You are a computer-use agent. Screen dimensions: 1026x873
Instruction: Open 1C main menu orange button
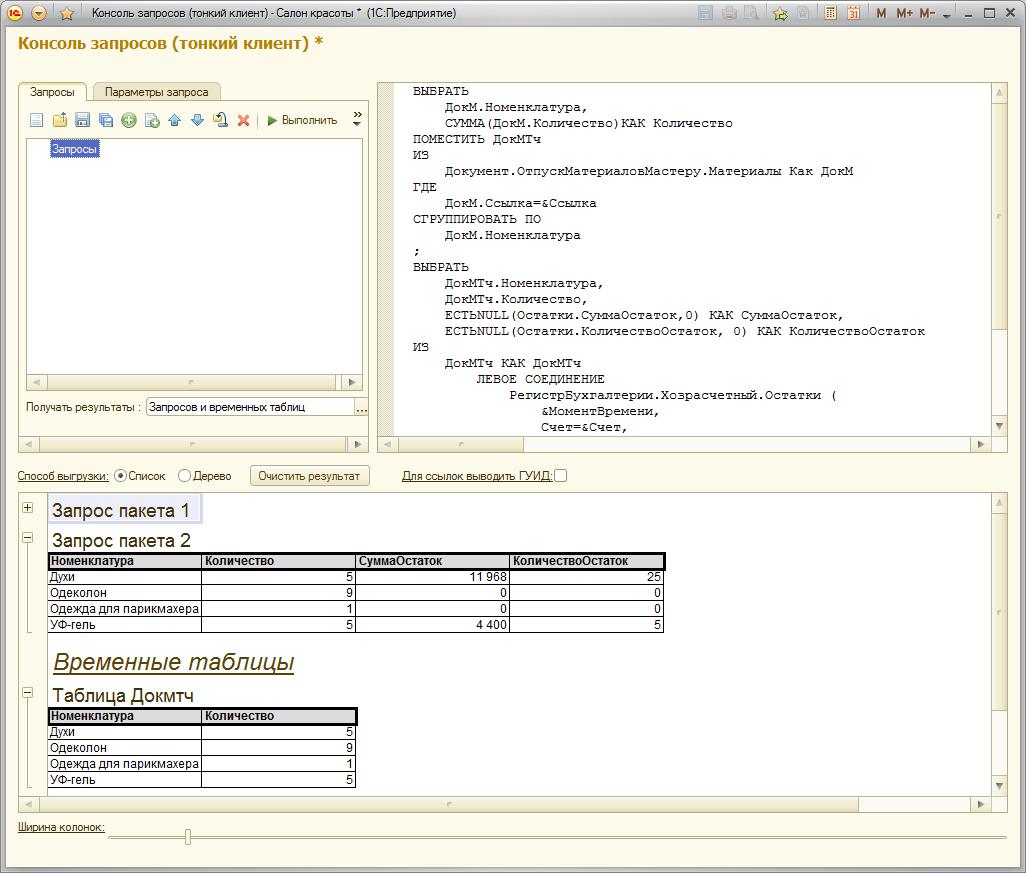39,13
